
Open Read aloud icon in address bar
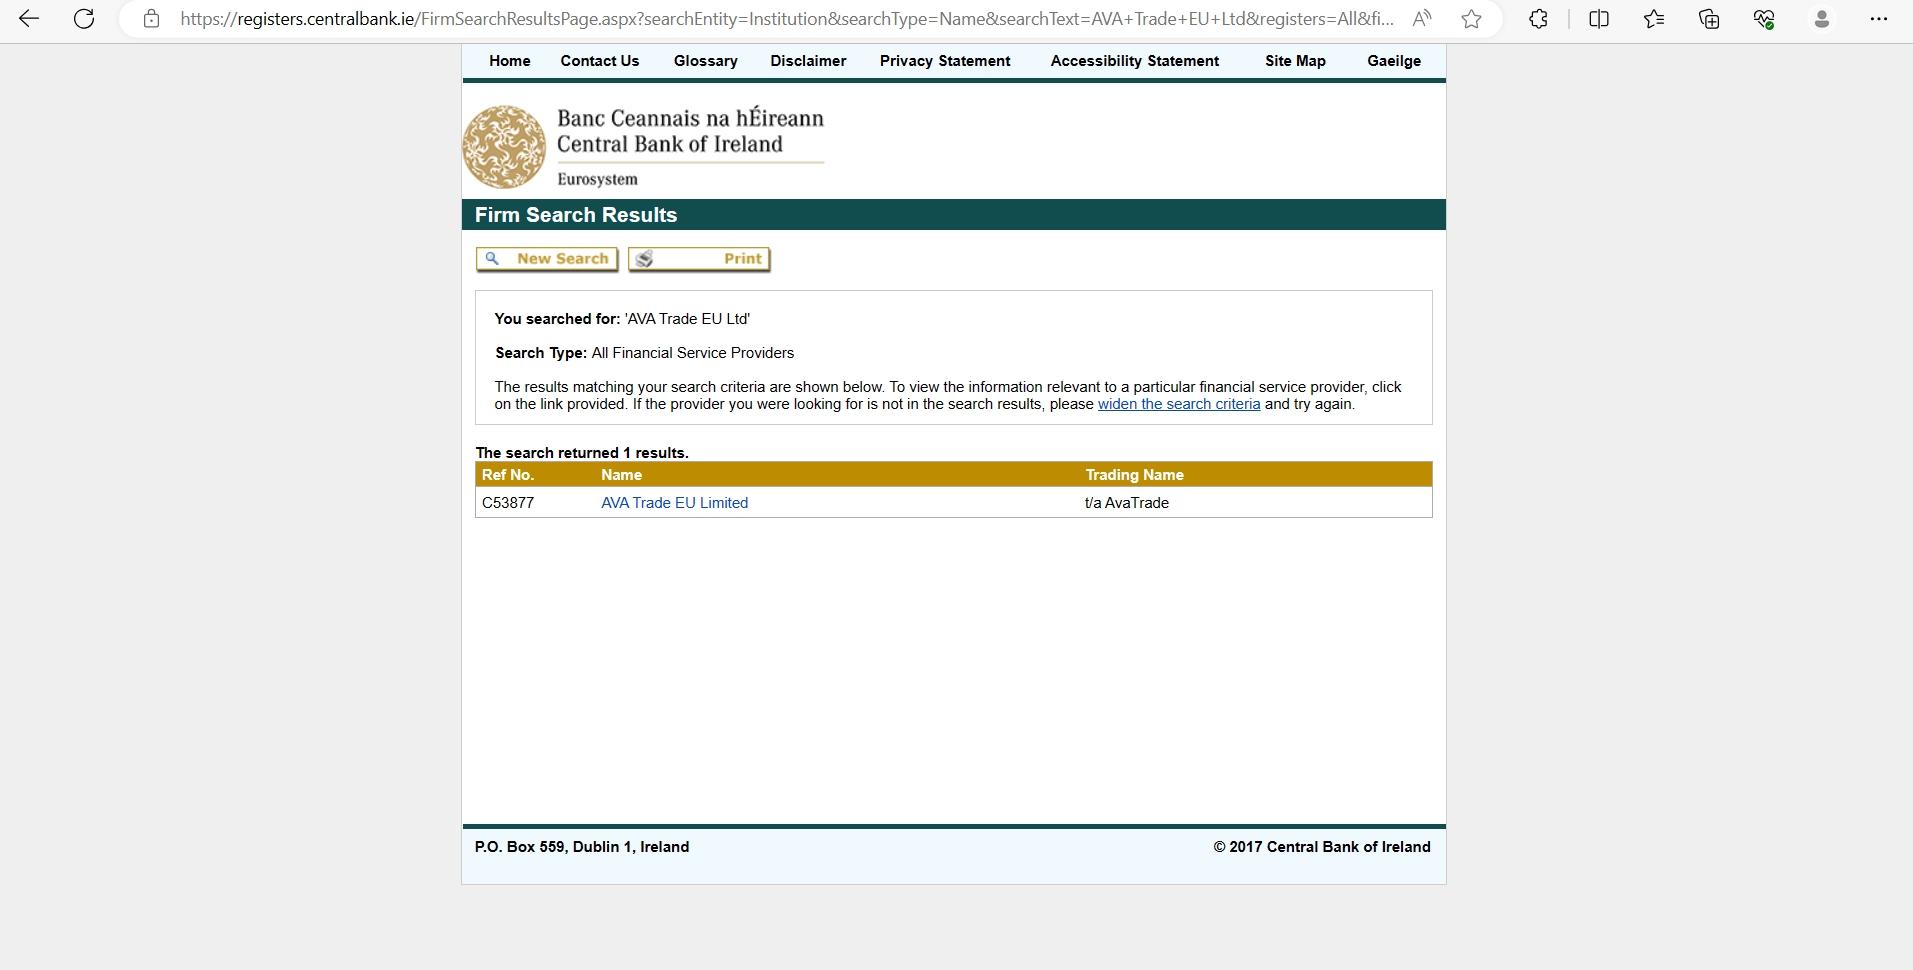[1421, 19]
